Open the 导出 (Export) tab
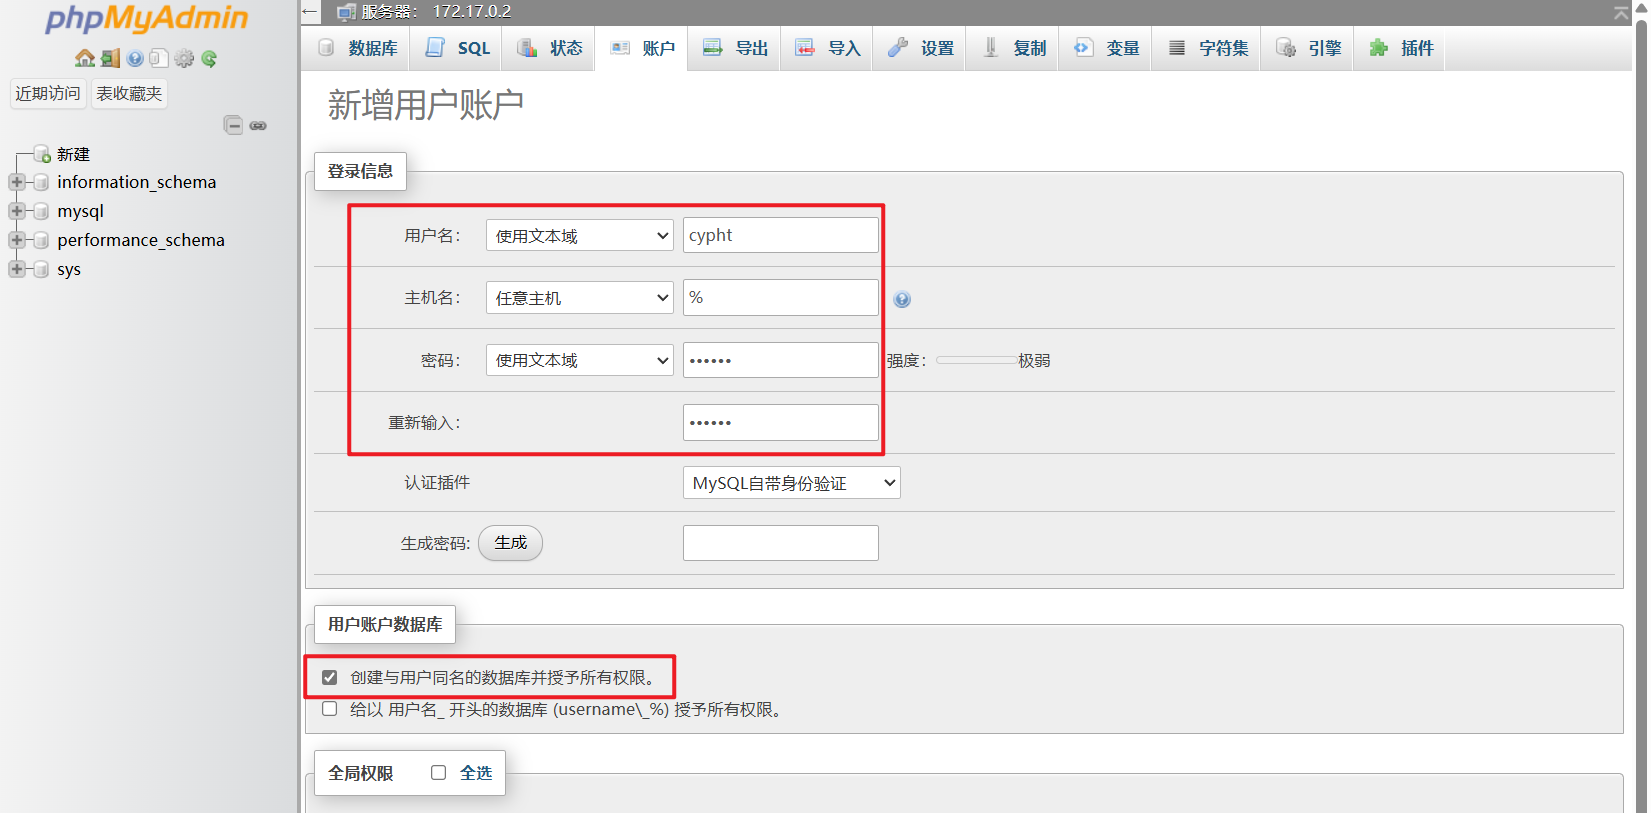This screenshot has height=813, width=1651. click(734, 48)
